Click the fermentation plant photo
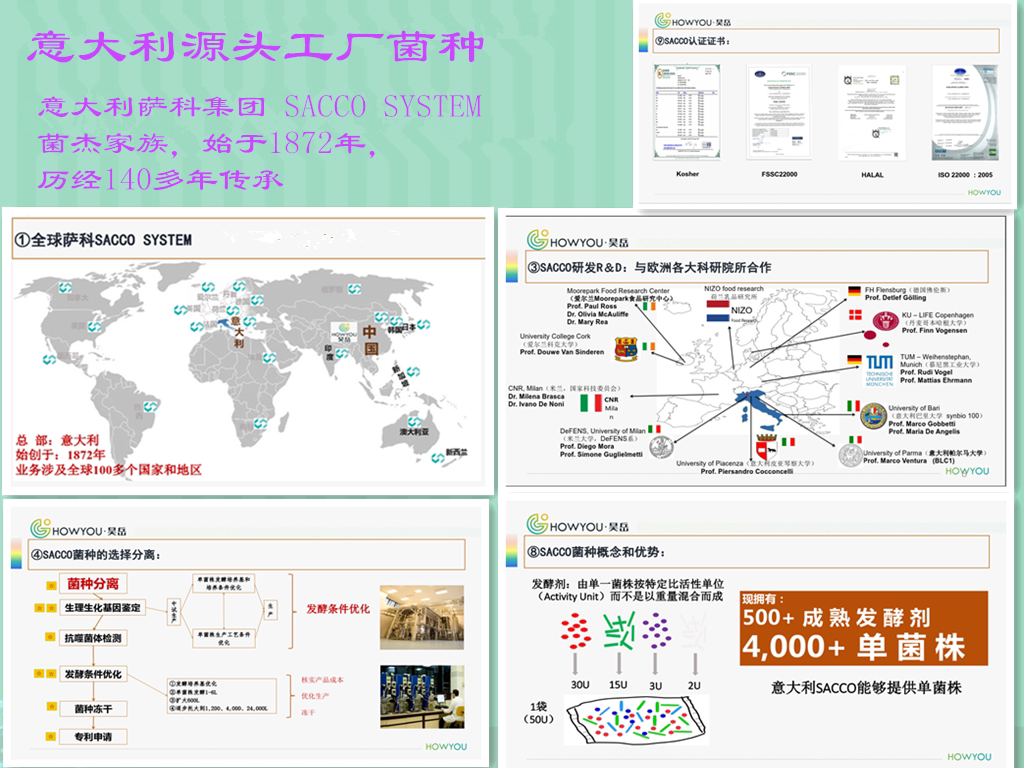1024x768 pixels. (x=422, y=617)
